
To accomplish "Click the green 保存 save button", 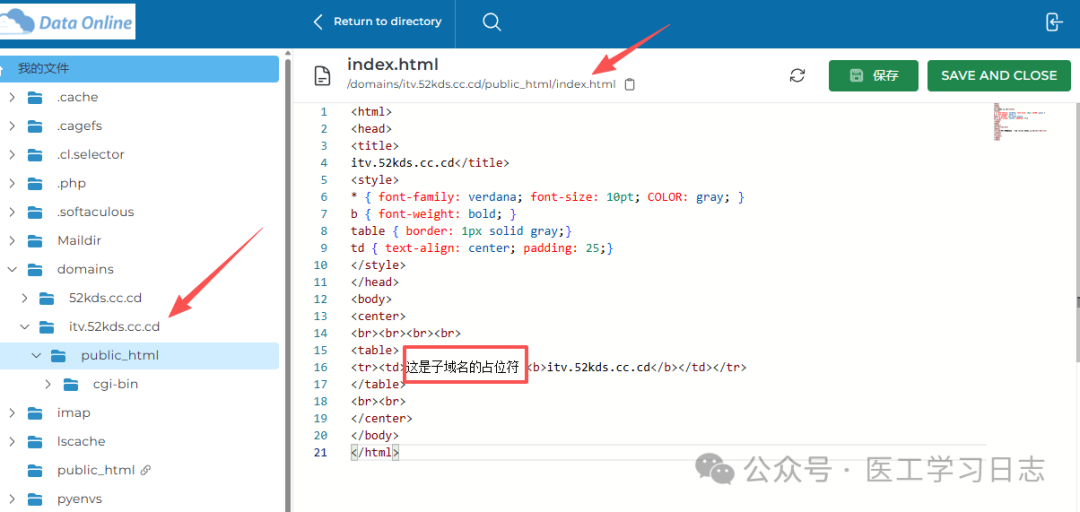I will 873,76.
